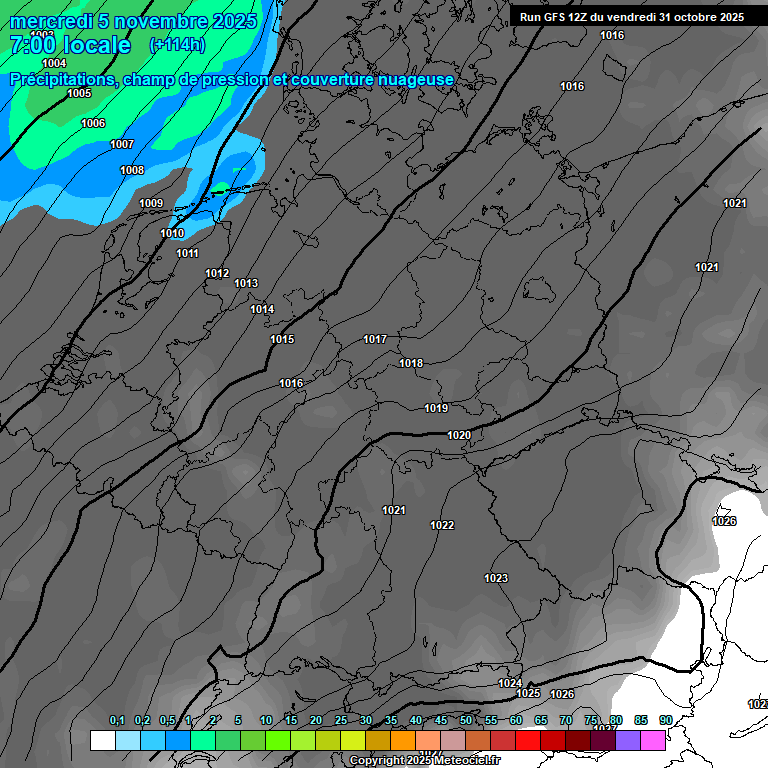Click the 1020 isobar pressure label
Image resolution: width=768 pixels, height=768 pixels.
click(459, 435)
